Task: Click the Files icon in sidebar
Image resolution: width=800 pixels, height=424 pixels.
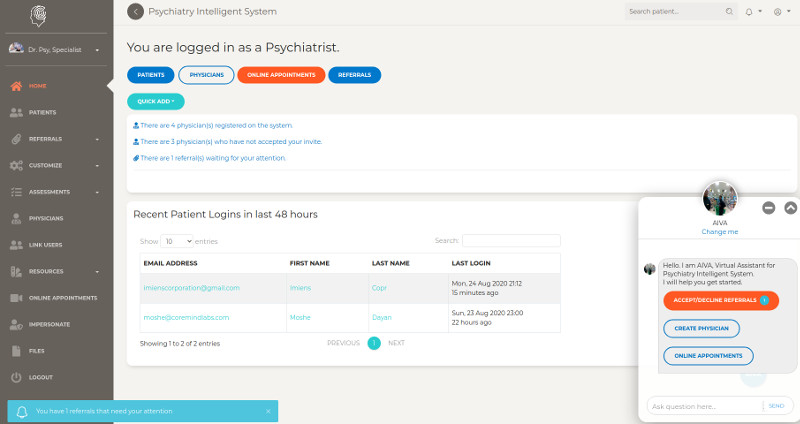Action: (x=16, y=351)
